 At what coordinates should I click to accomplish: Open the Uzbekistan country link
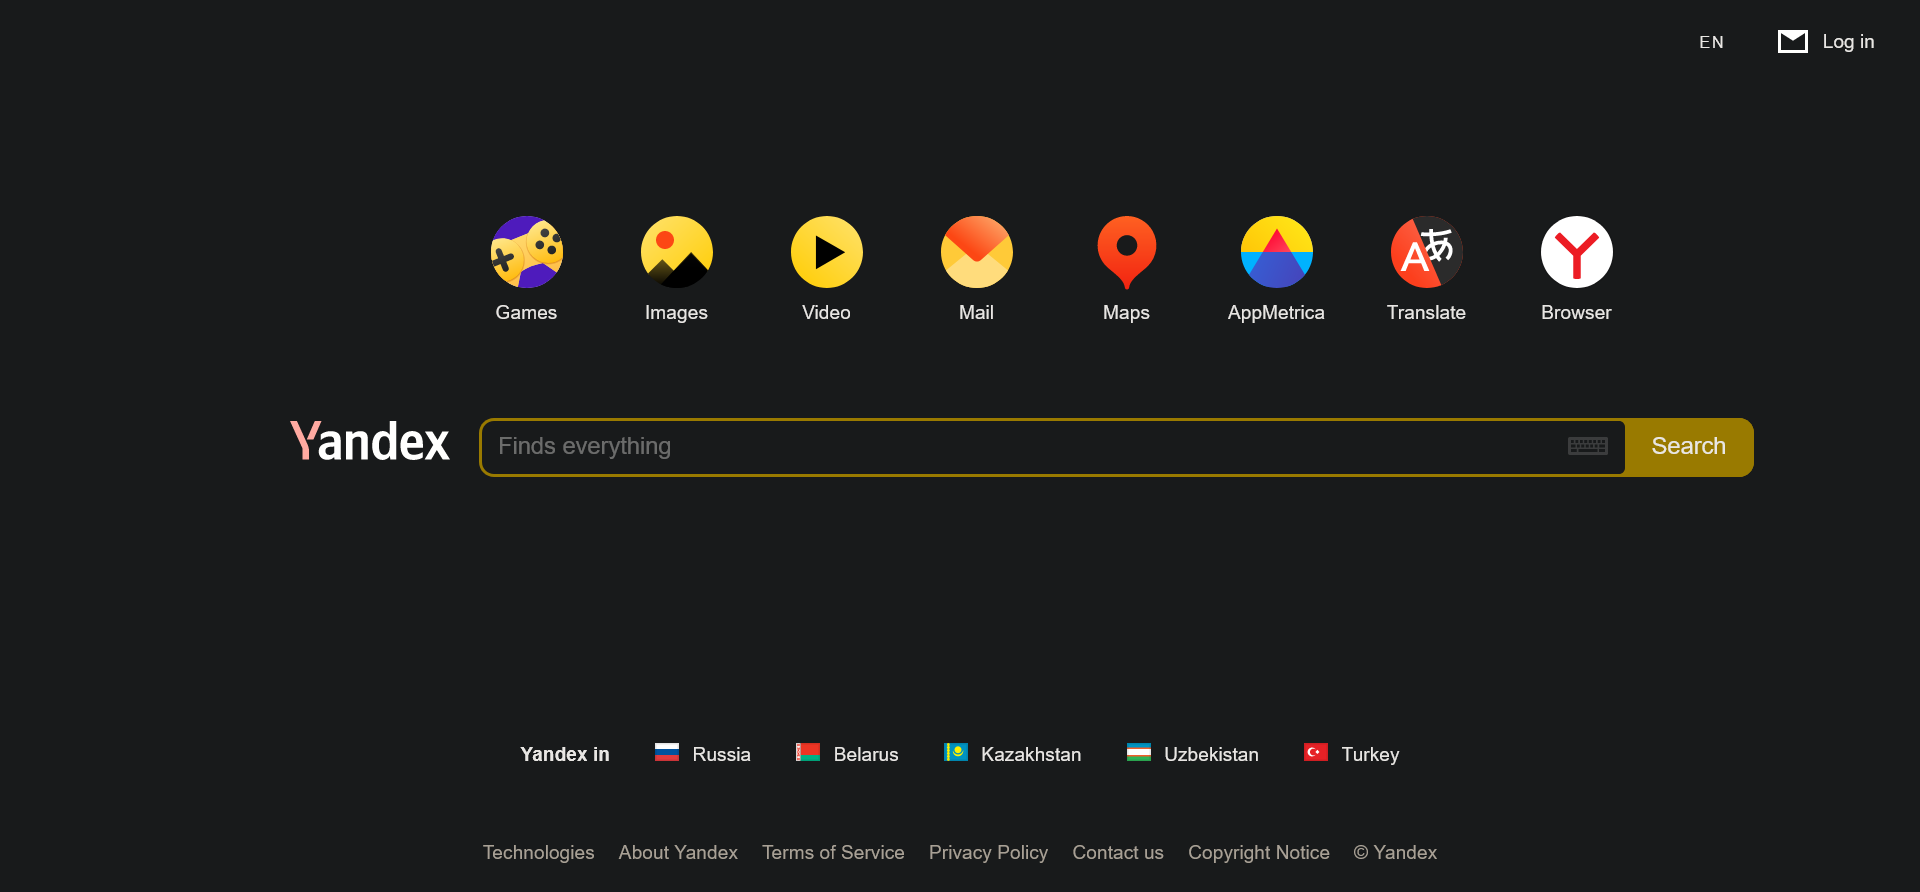pyautogui.click(x=1211, y=754)
